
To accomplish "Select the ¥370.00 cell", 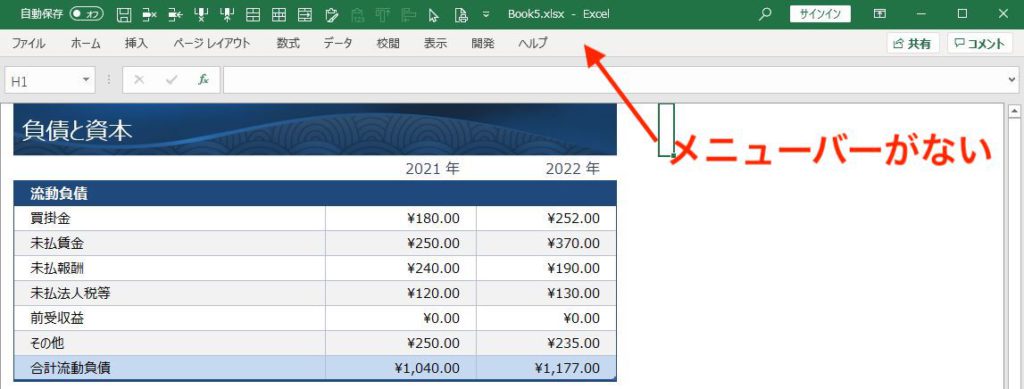I will (547, 243).
